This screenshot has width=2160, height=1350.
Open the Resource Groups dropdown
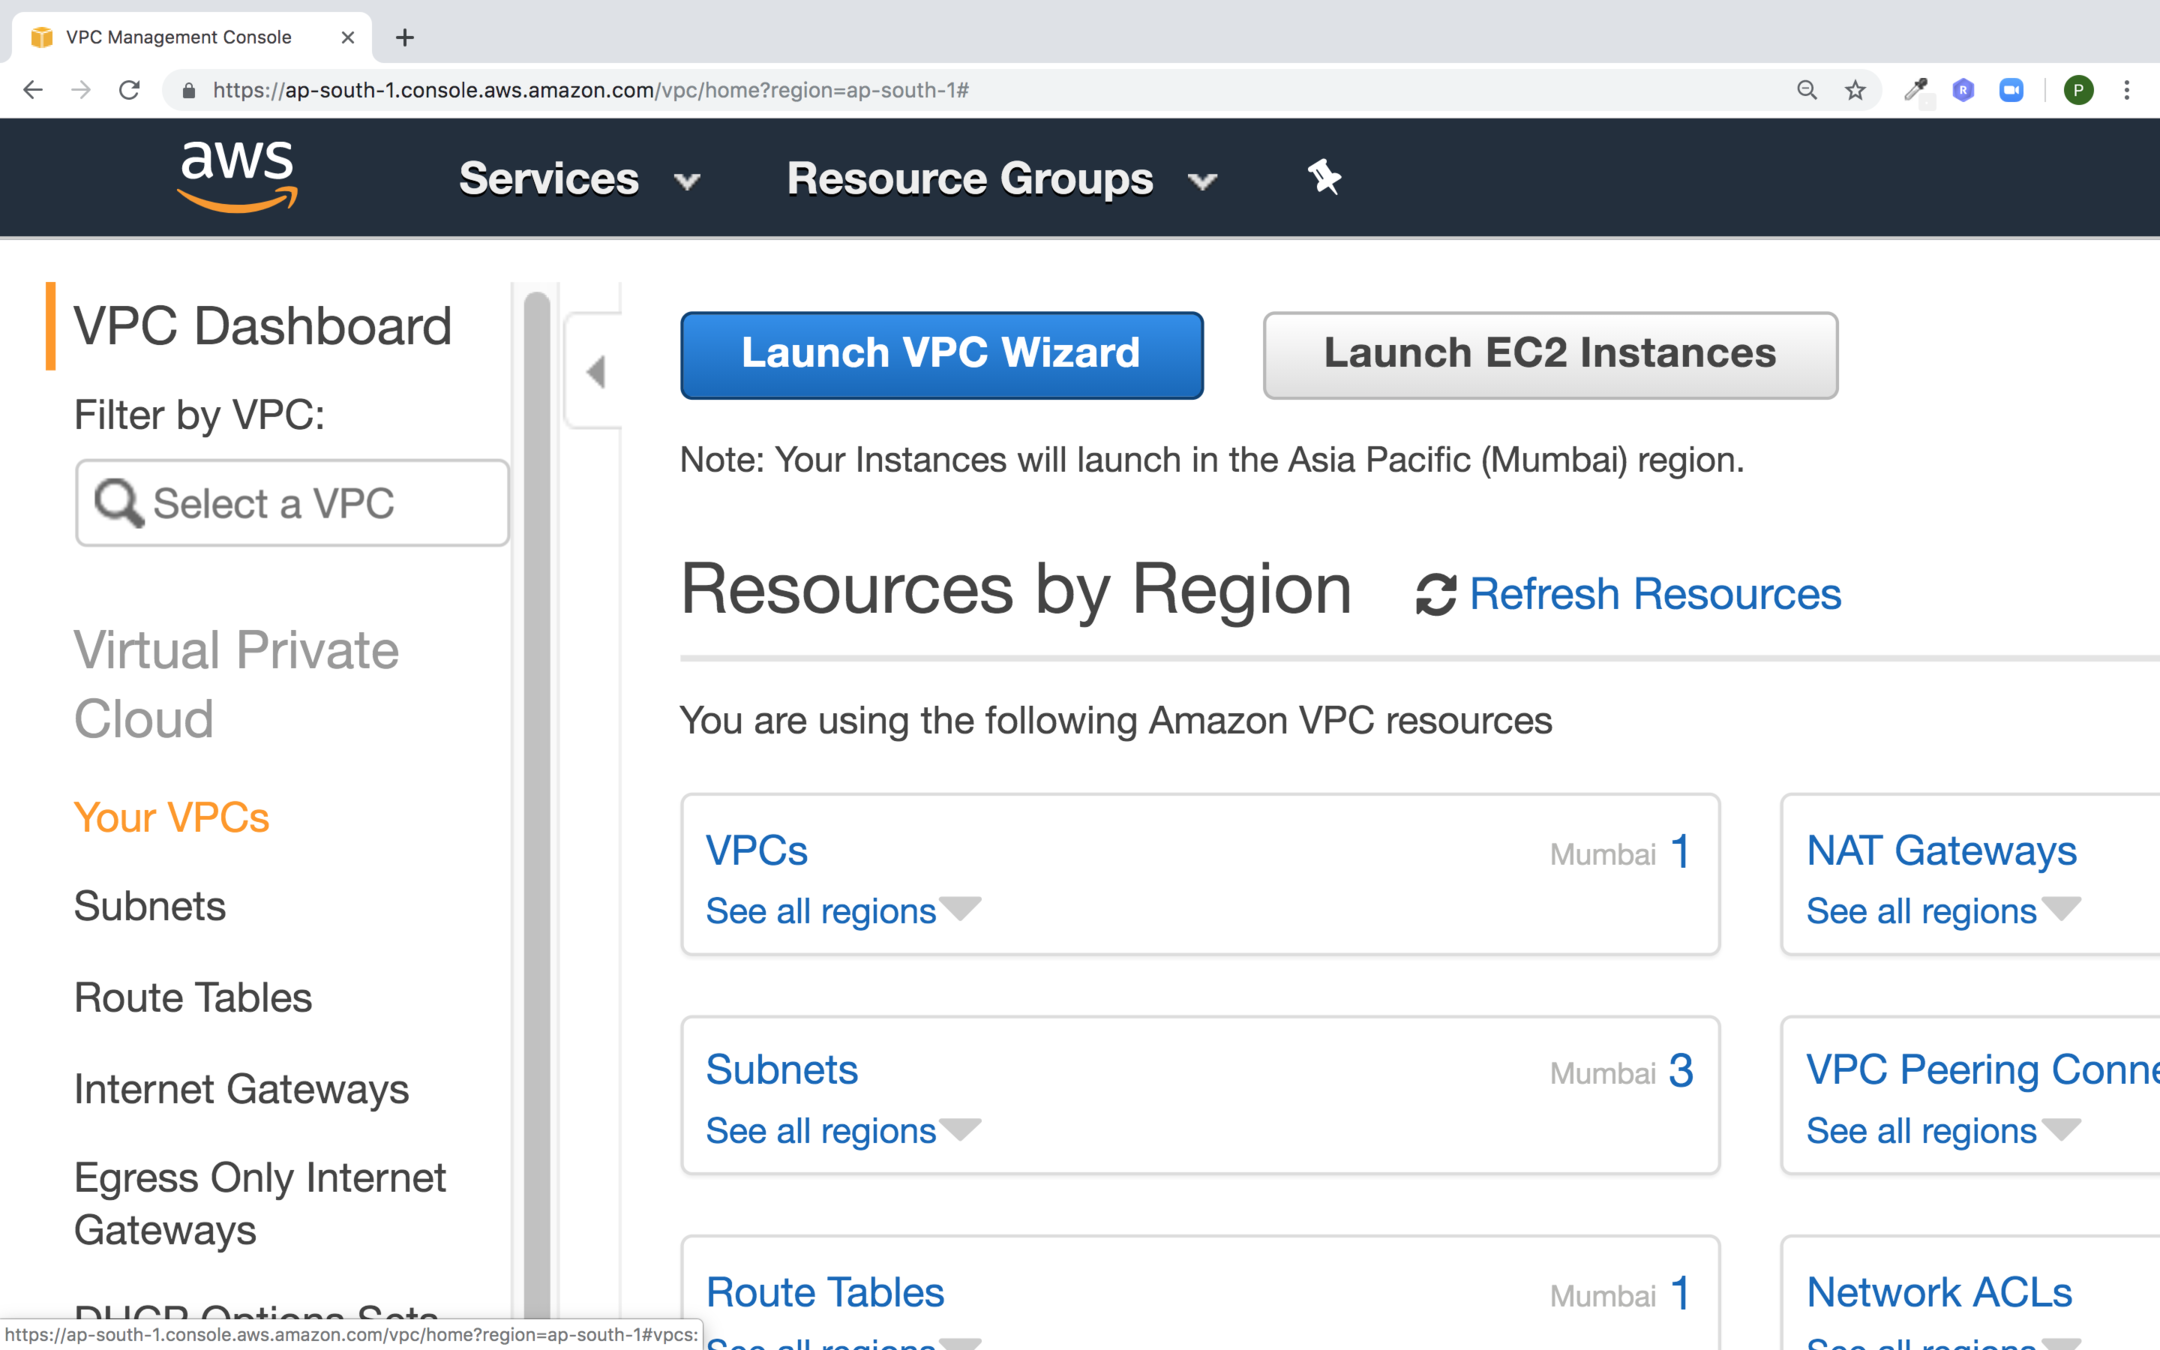1000,179
